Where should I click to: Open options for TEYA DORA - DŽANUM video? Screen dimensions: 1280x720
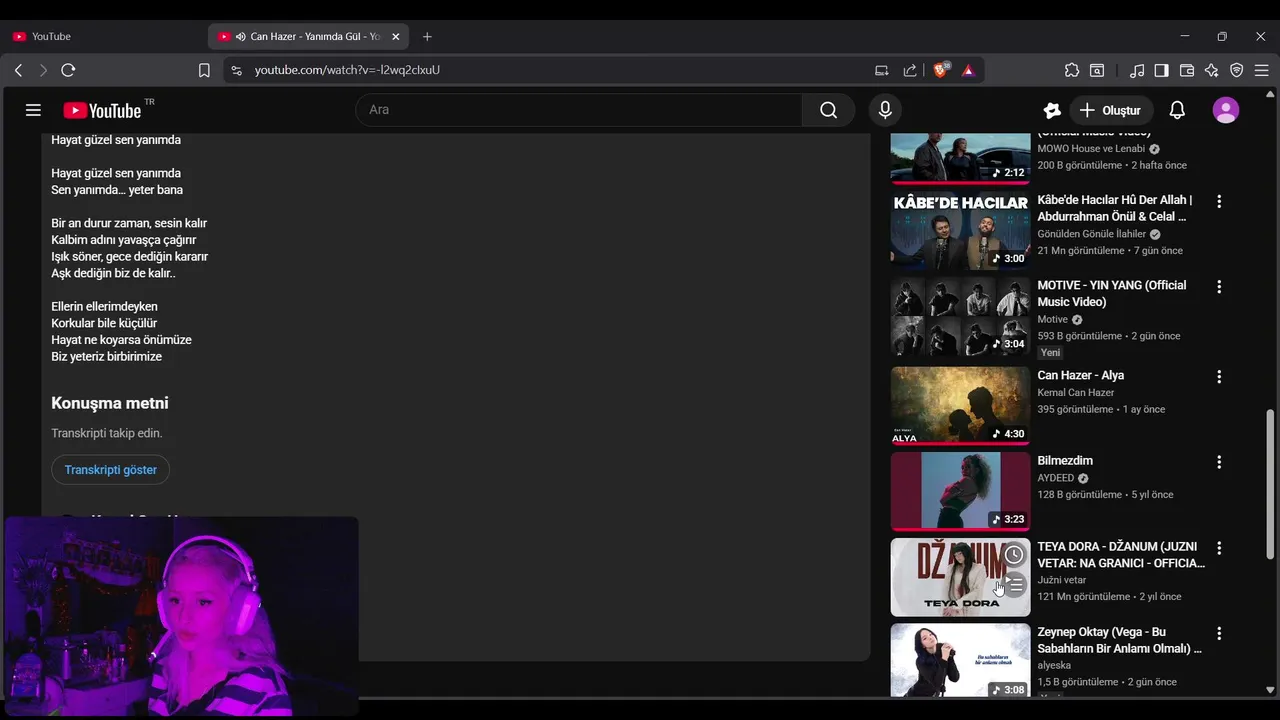[x=1218, y=548]
